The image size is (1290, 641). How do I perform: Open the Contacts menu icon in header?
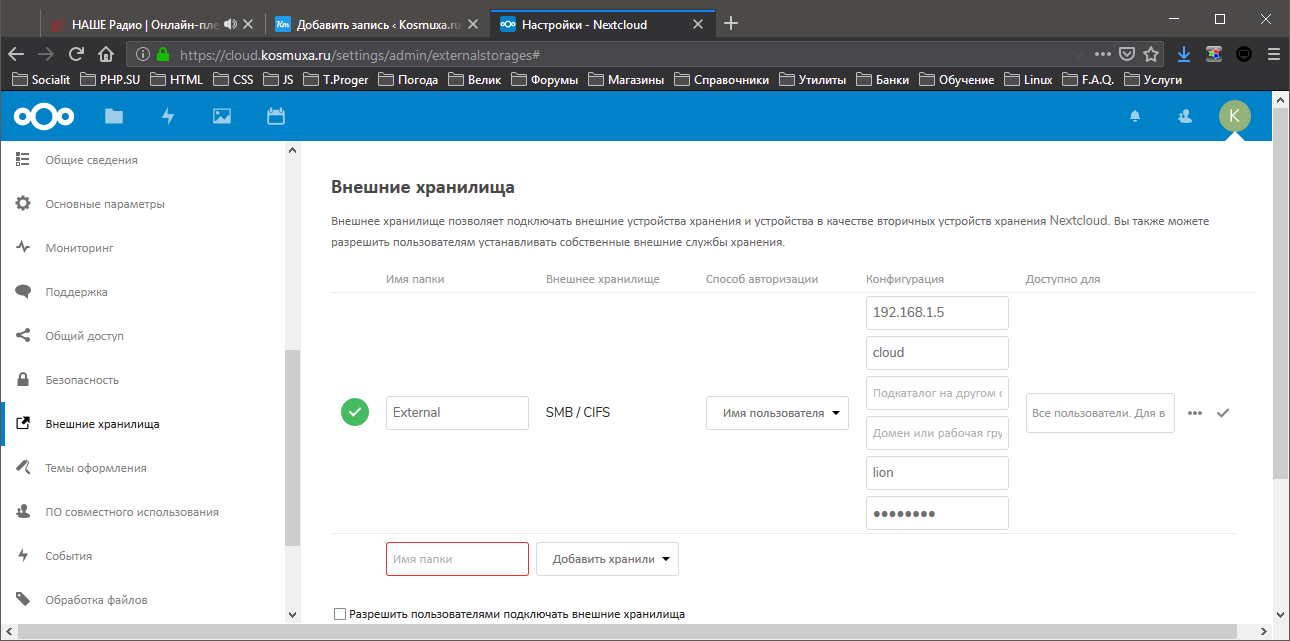(1185, 116)
